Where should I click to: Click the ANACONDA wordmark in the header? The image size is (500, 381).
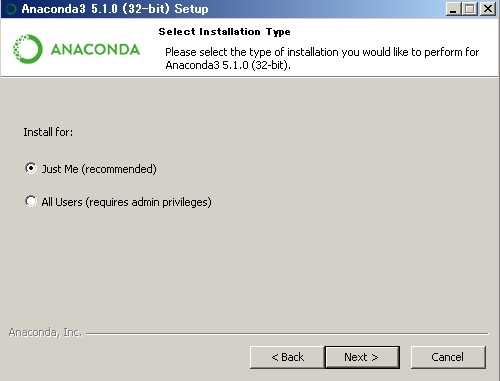click(95, 49)
